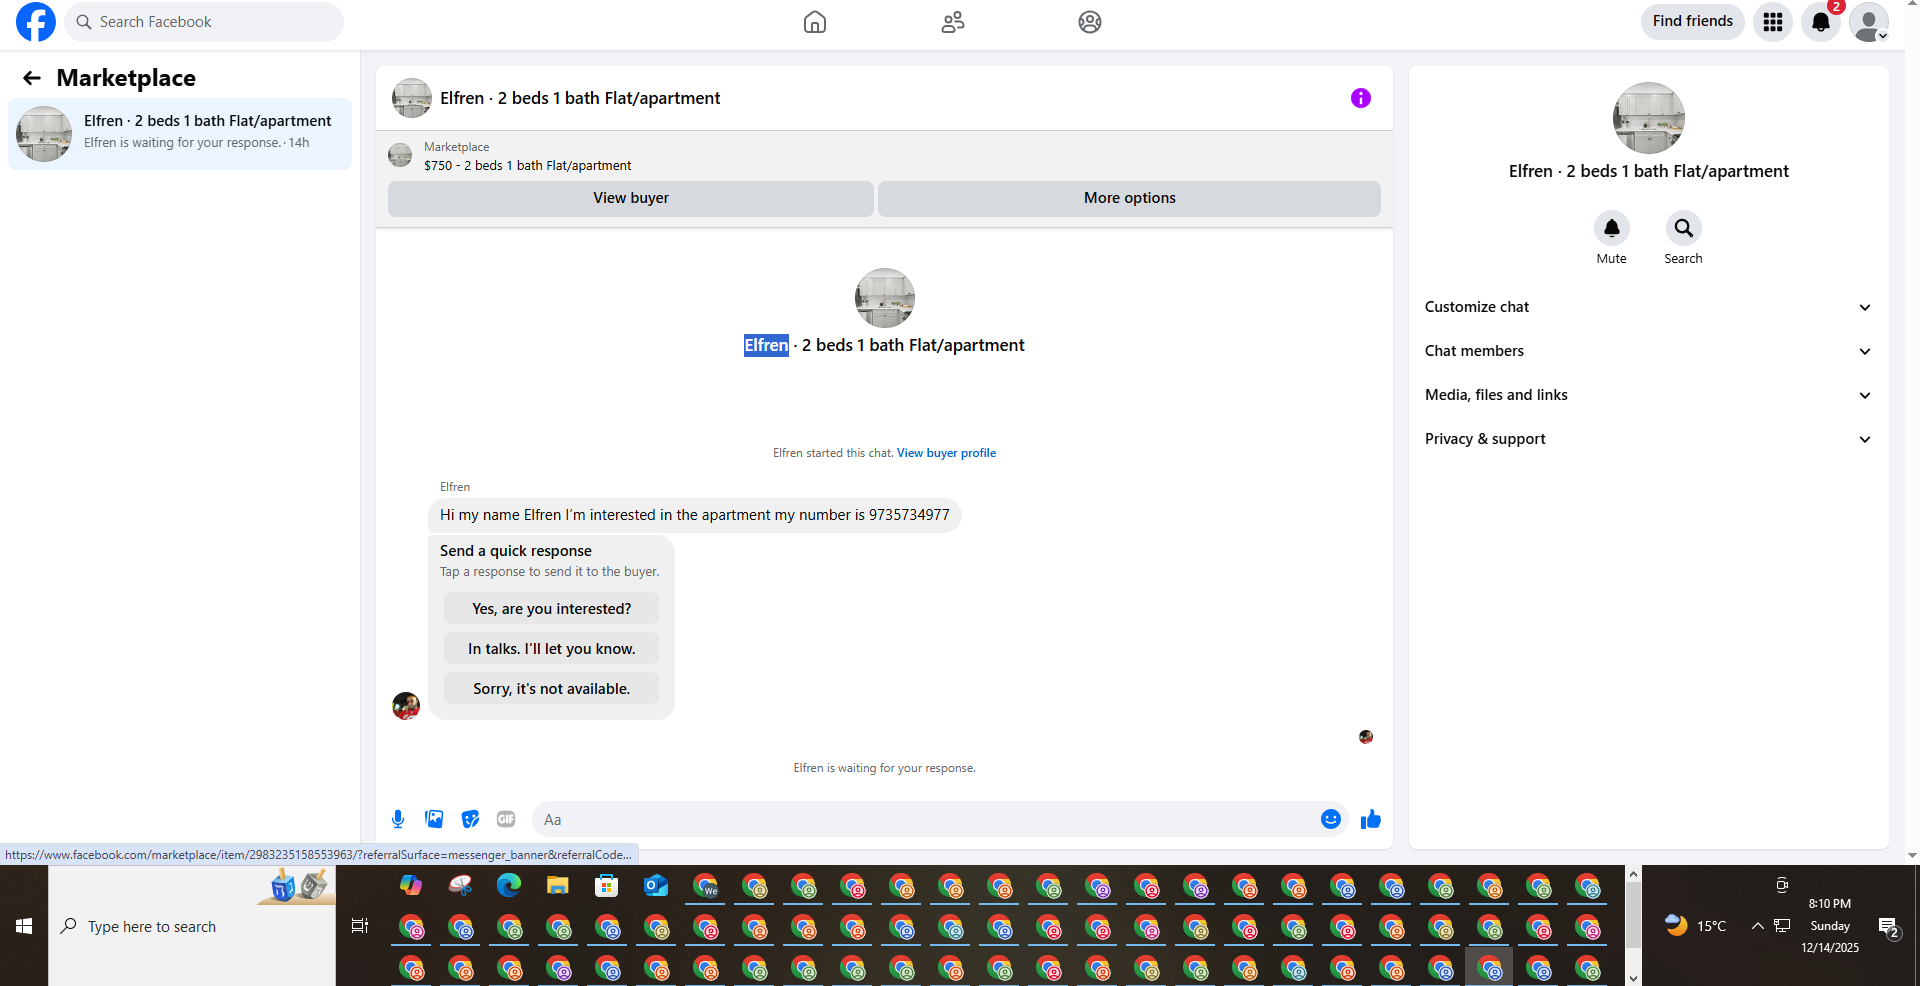
Task: Open the emoji picker smiley icon
Action: 1331,819
